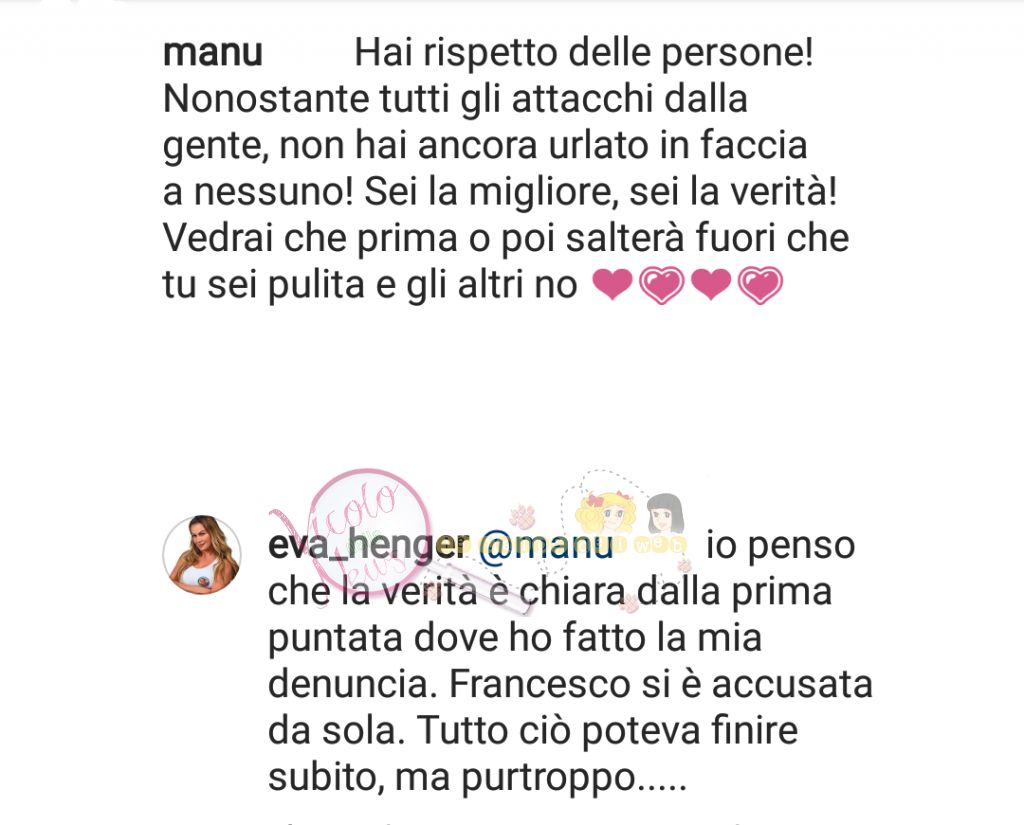Click the paw print left of blonde girl
The height and width of the screenshot is (825, 1024).
pos(523,516)
